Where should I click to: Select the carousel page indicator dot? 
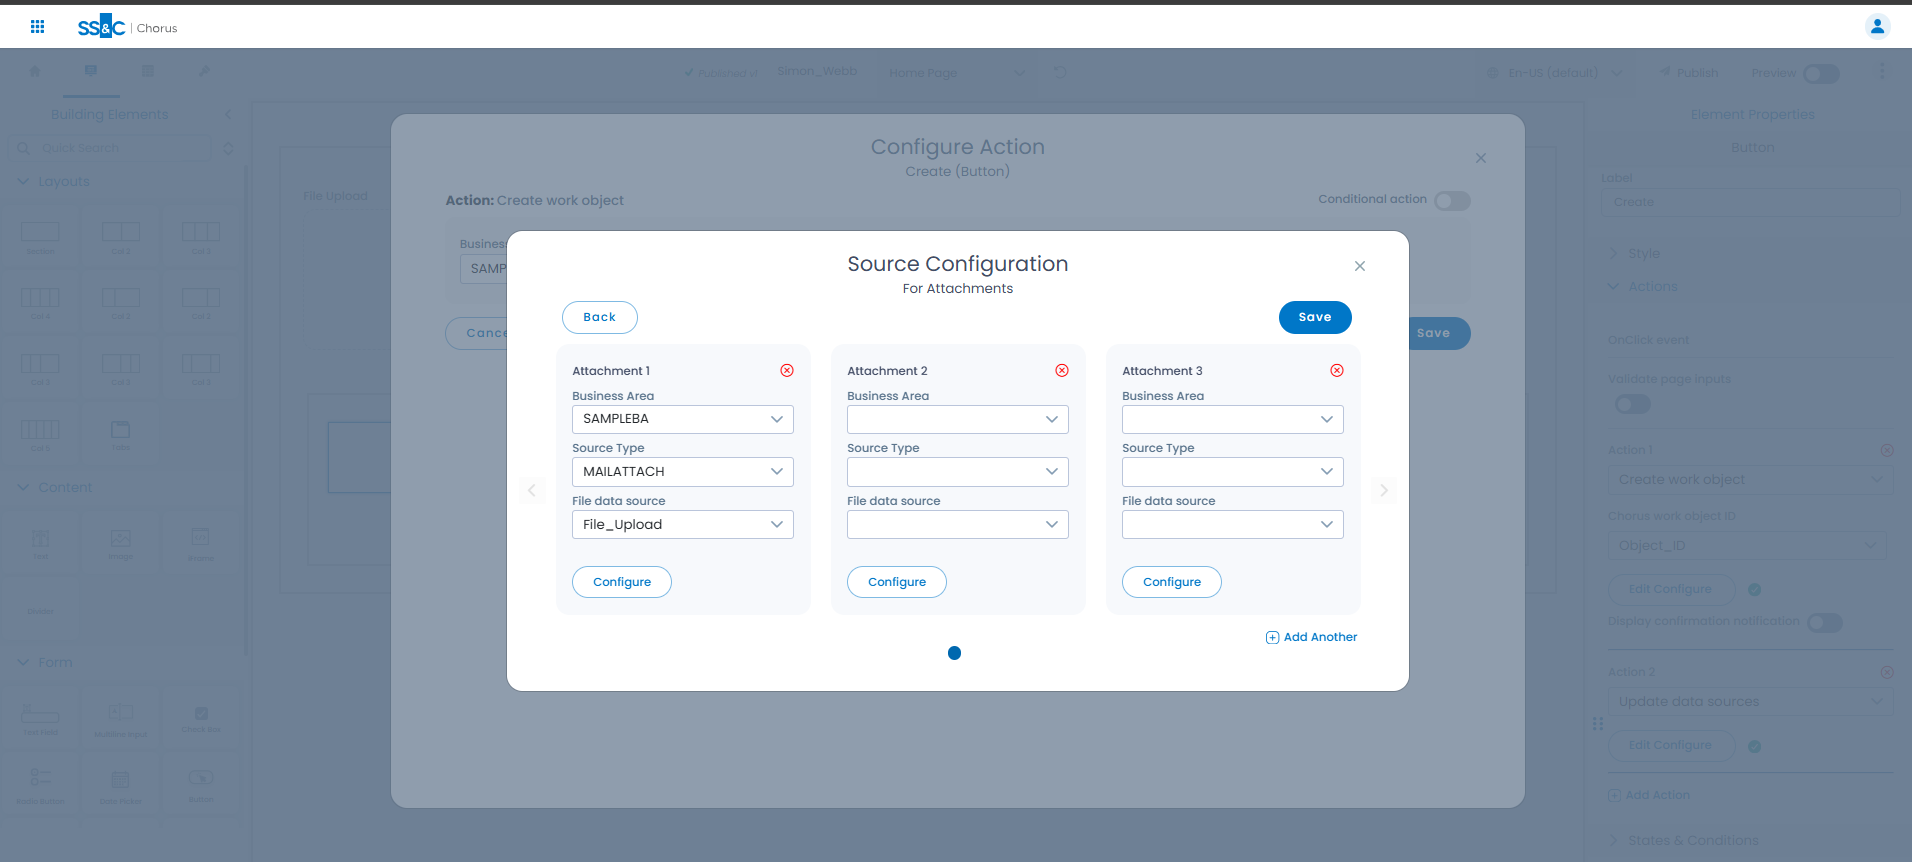point(954,653)
